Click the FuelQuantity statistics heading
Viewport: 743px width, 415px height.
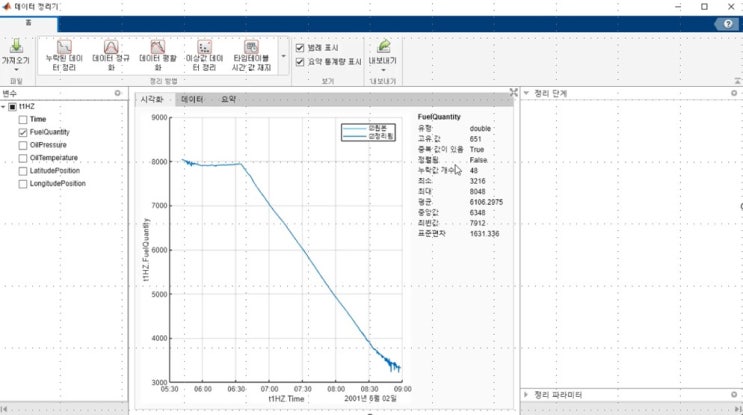pyautogui.click(x=439, y=117)
